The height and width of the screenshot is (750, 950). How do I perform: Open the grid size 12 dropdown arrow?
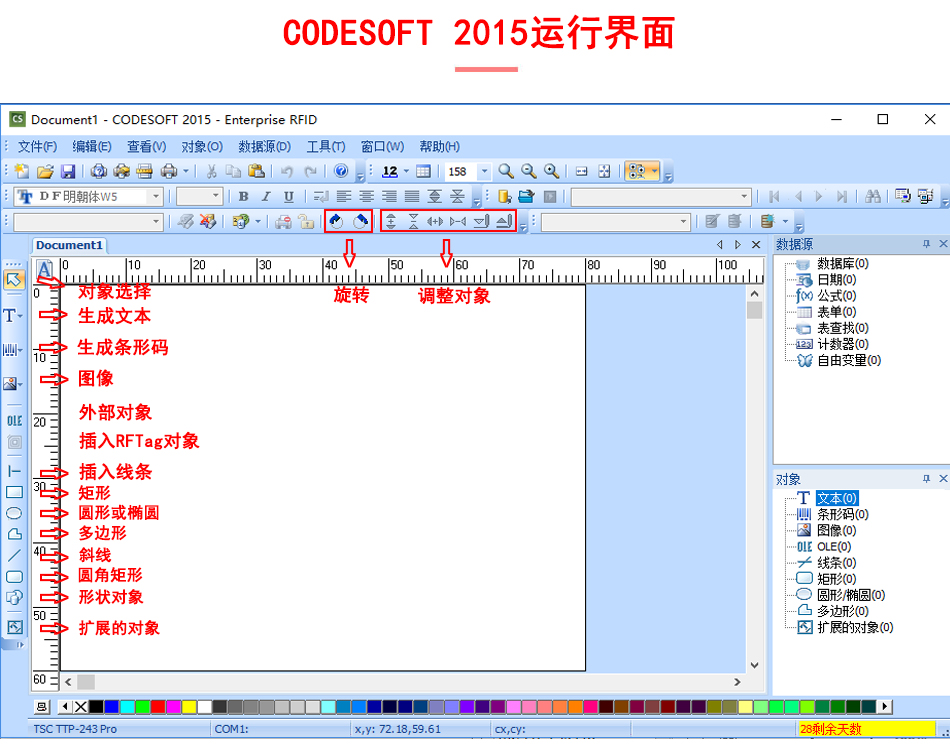coord(406,171)
